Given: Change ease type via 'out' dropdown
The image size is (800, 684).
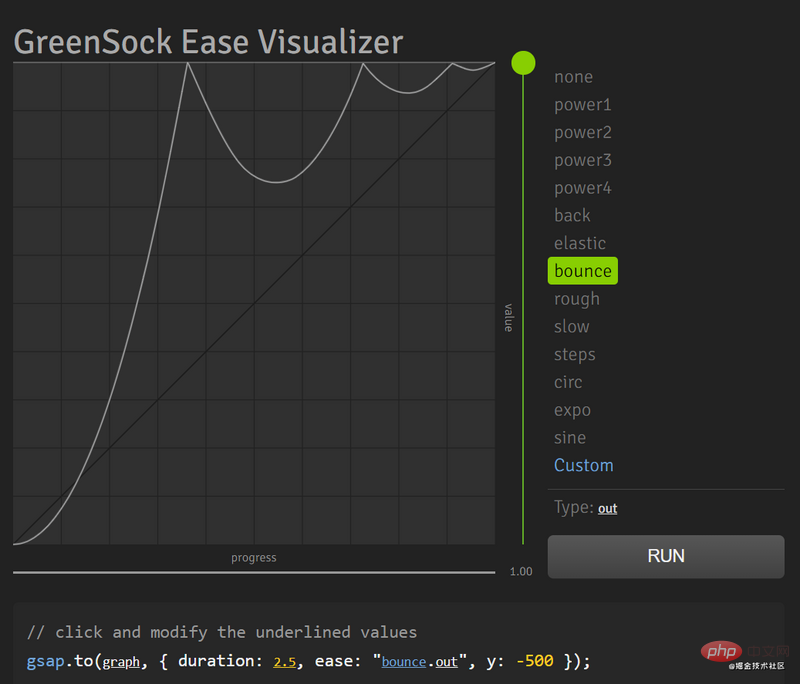Looking at the screenshot, I should pos(607,509).
